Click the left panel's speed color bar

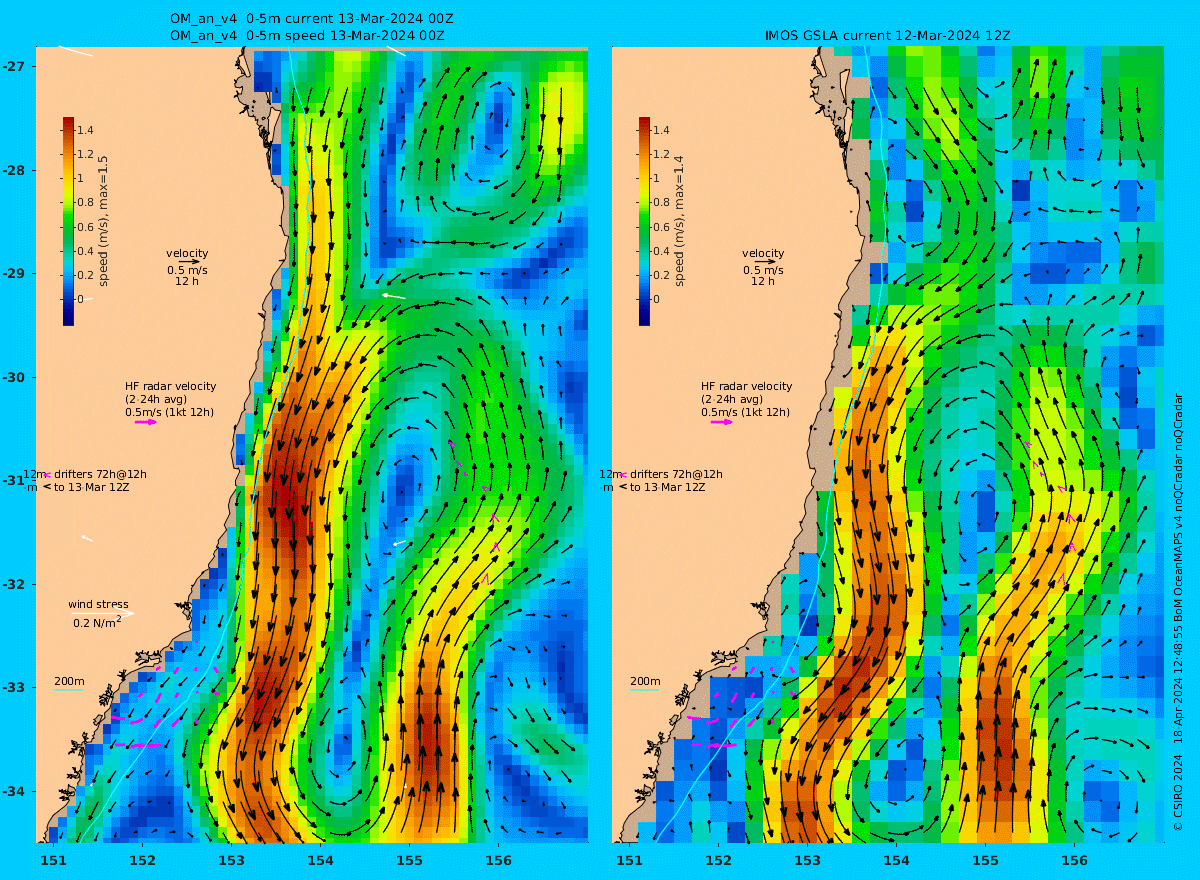(68, 221)
